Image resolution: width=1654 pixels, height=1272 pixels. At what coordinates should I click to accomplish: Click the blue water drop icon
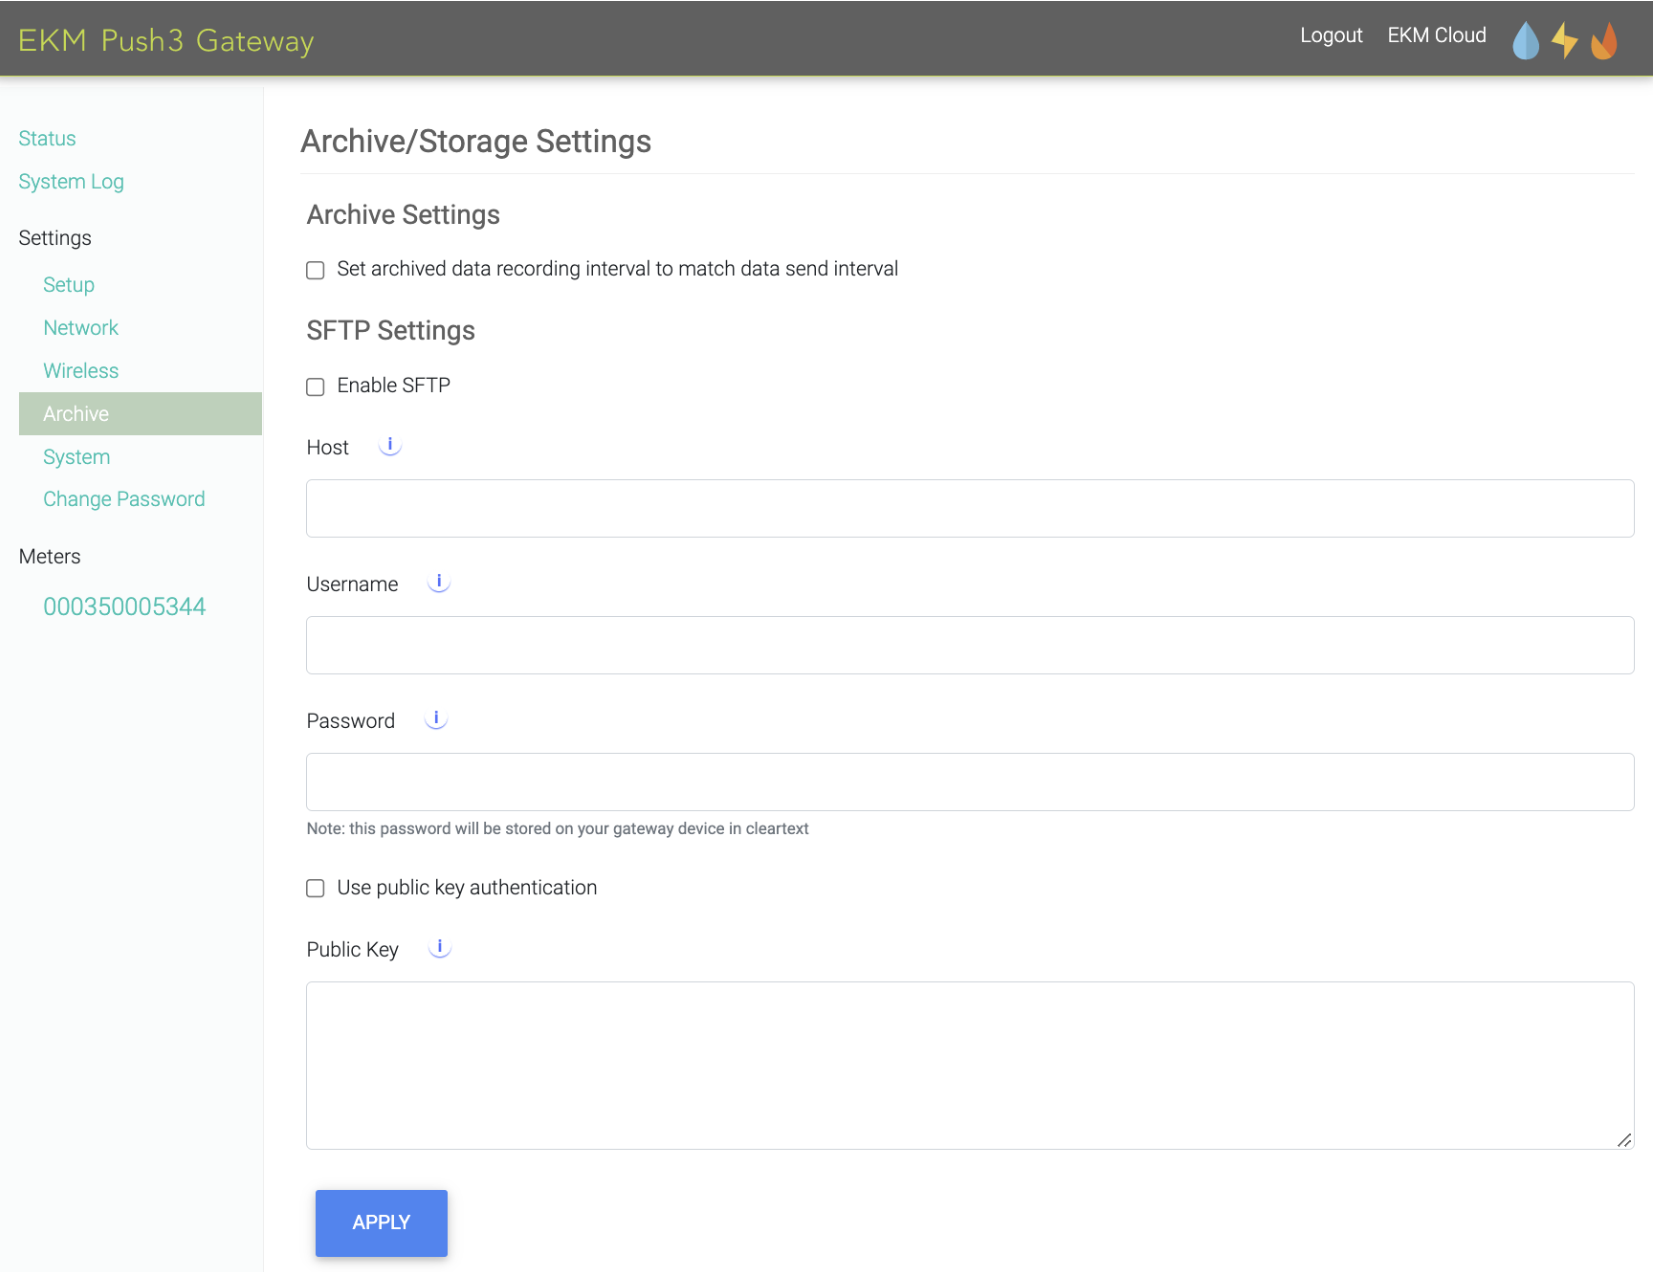(x=1525, y=41)
